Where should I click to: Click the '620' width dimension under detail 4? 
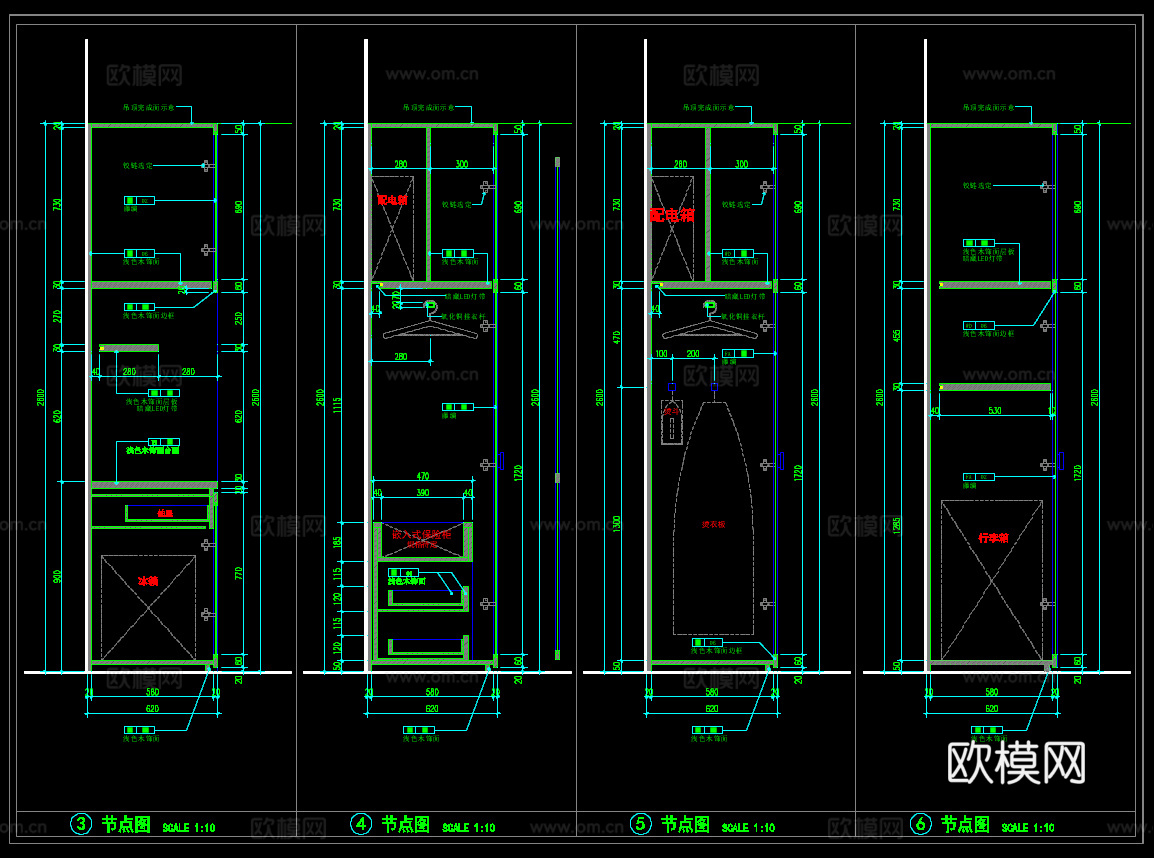click(x=432, y=709)
